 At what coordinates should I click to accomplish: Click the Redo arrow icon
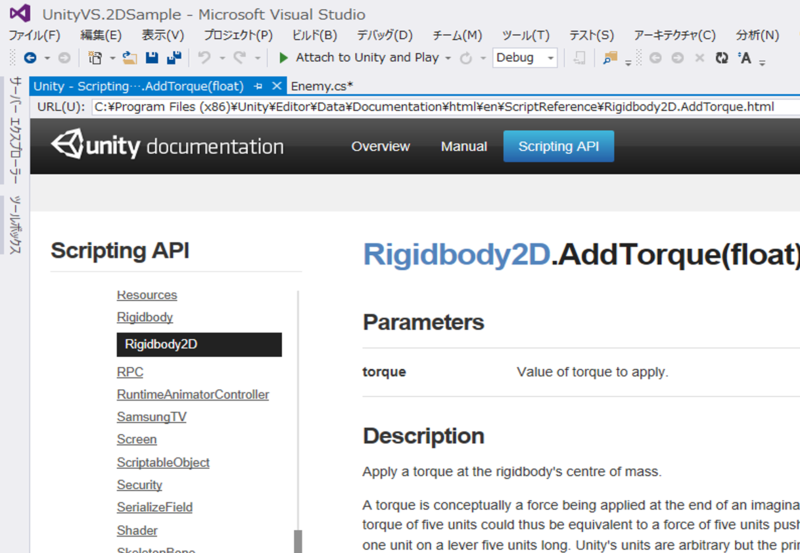(x=240, y=58)
